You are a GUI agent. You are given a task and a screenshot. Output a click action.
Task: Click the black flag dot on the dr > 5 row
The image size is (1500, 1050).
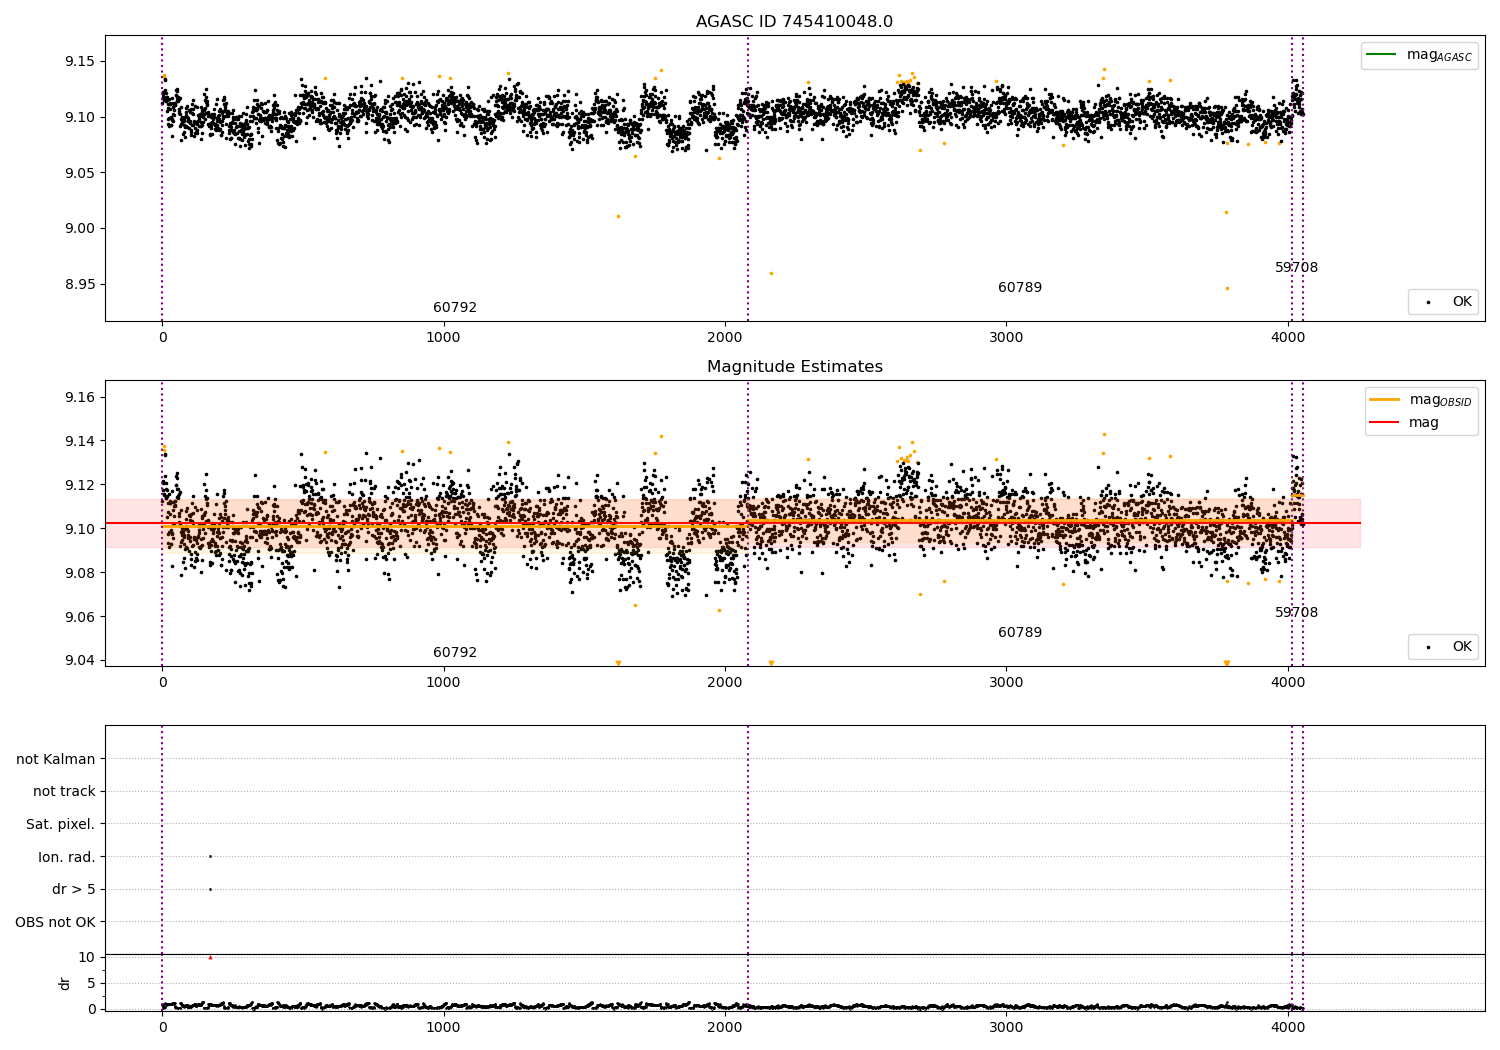[x=210, y=889]
